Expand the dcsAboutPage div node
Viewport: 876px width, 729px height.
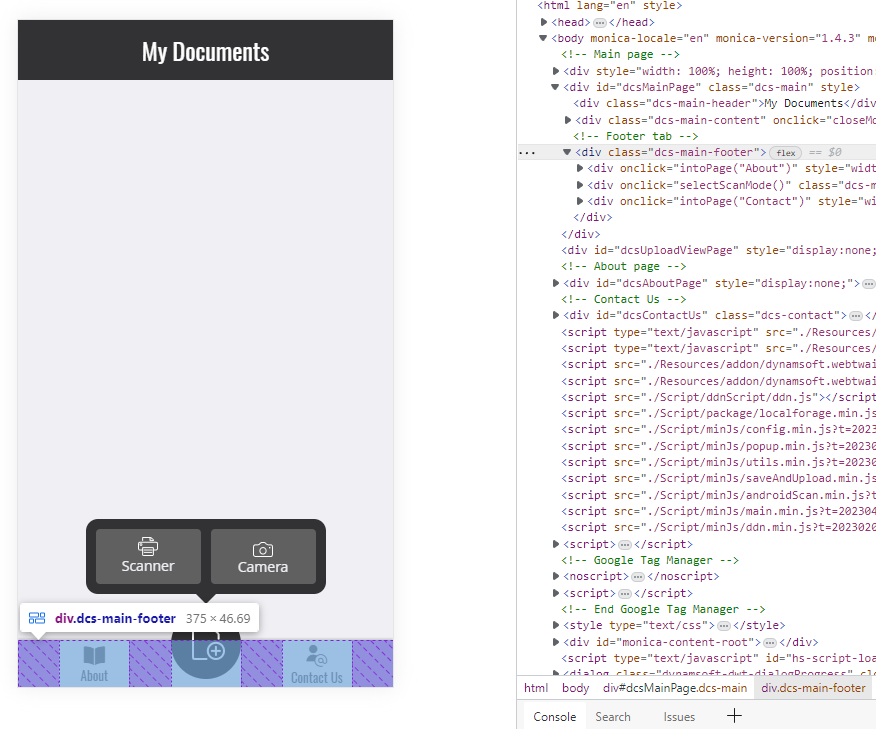(556, 283)
